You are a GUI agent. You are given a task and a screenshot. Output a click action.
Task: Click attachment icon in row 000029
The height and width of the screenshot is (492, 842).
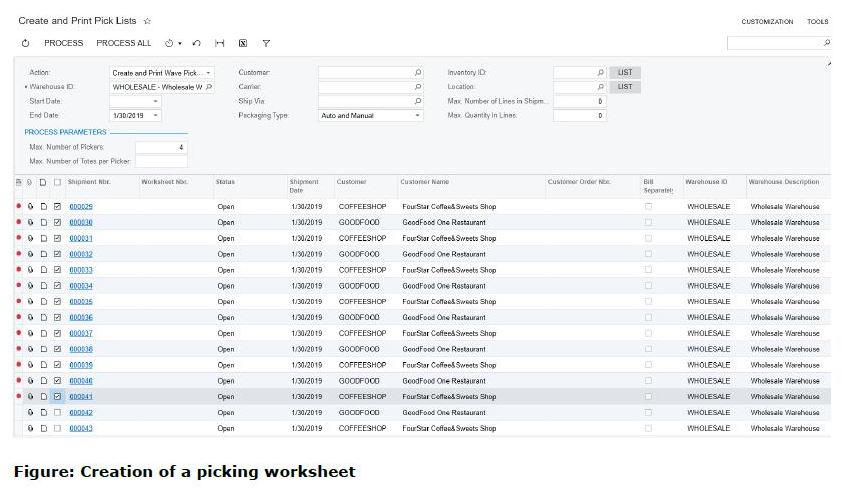tap(31, 206)
